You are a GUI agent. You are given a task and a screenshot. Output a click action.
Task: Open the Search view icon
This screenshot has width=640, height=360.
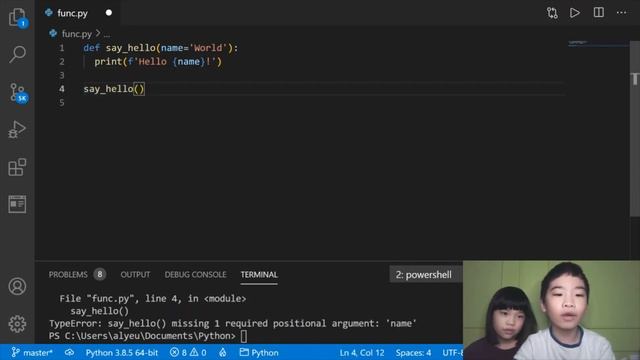click(x=18, y=54)
